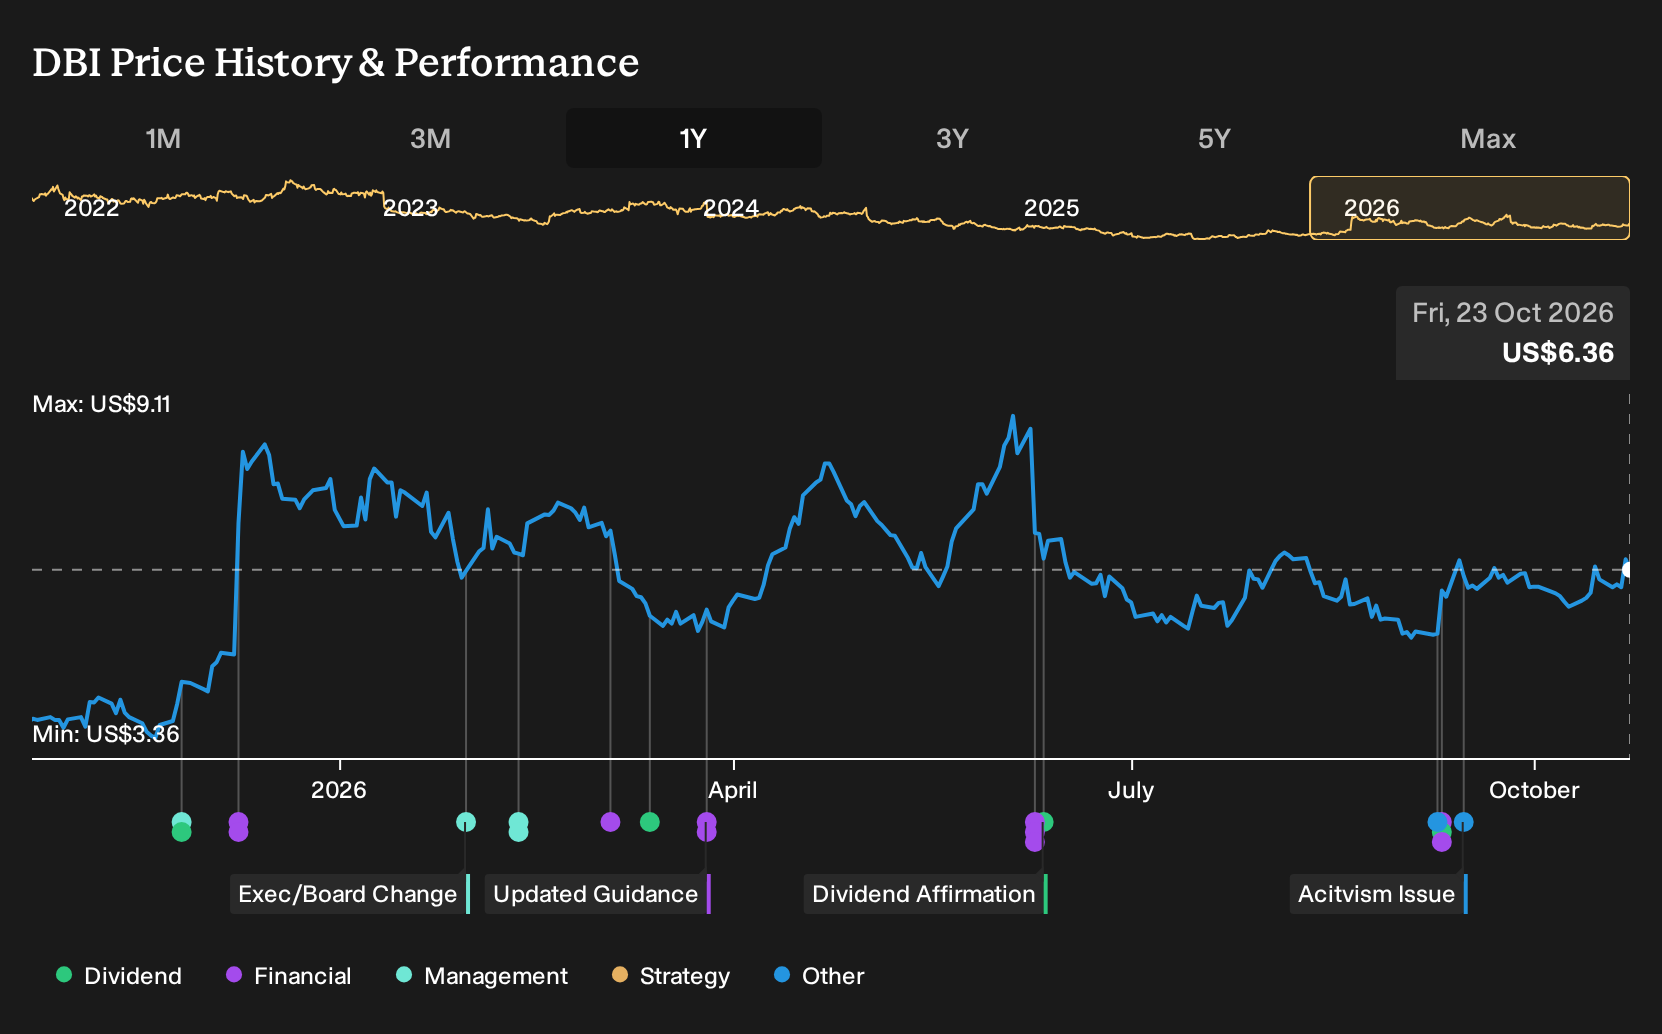1662x1034 pixels.
Task: Switch to the 5Y time range
Action: pyautogui.click(x=1214, y=138)
